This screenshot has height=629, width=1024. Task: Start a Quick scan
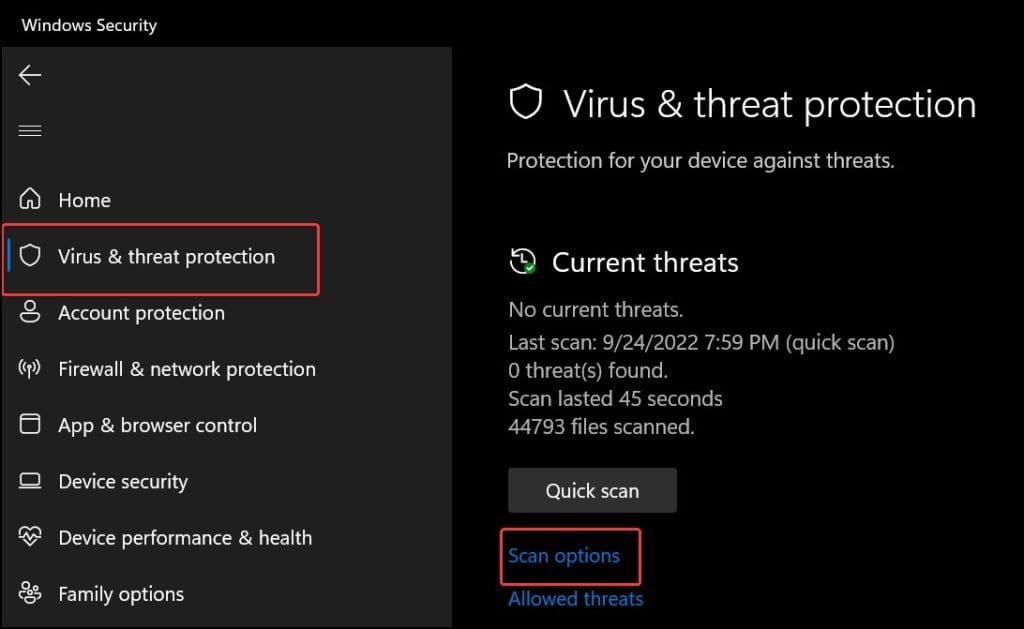[x=592, y=490]
